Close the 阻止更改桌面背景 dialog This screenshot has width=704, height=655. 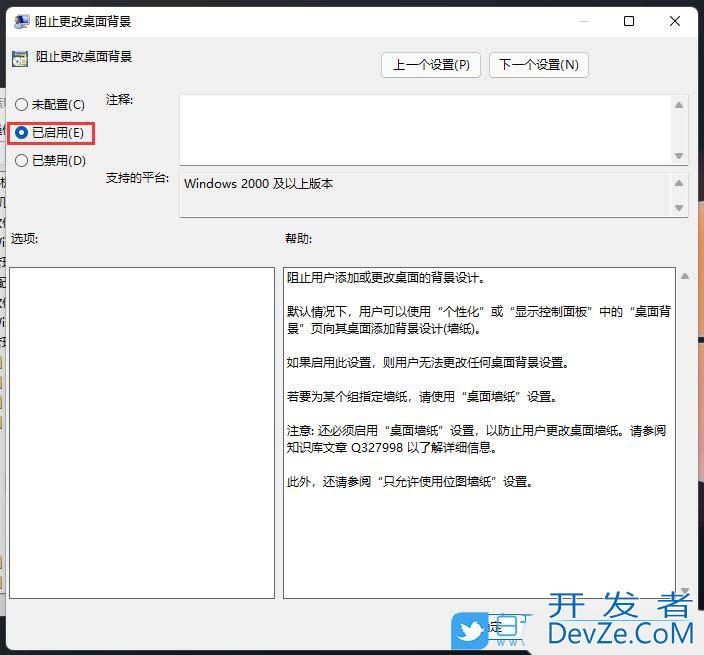point(675,21)
